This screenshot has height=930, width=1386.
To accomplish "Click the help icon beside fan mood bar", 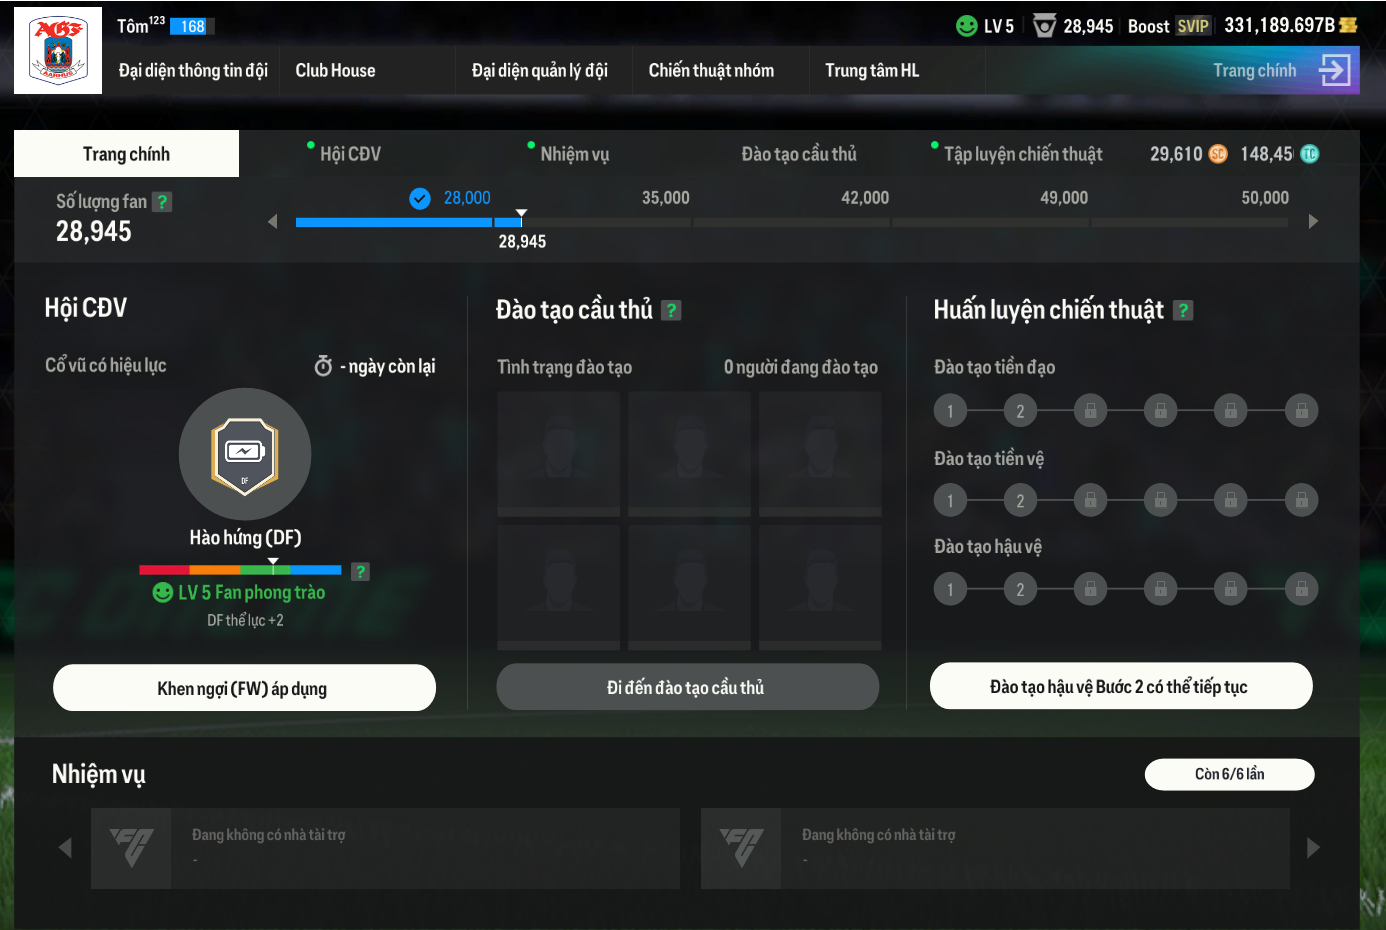I will (x=361, y=571).
